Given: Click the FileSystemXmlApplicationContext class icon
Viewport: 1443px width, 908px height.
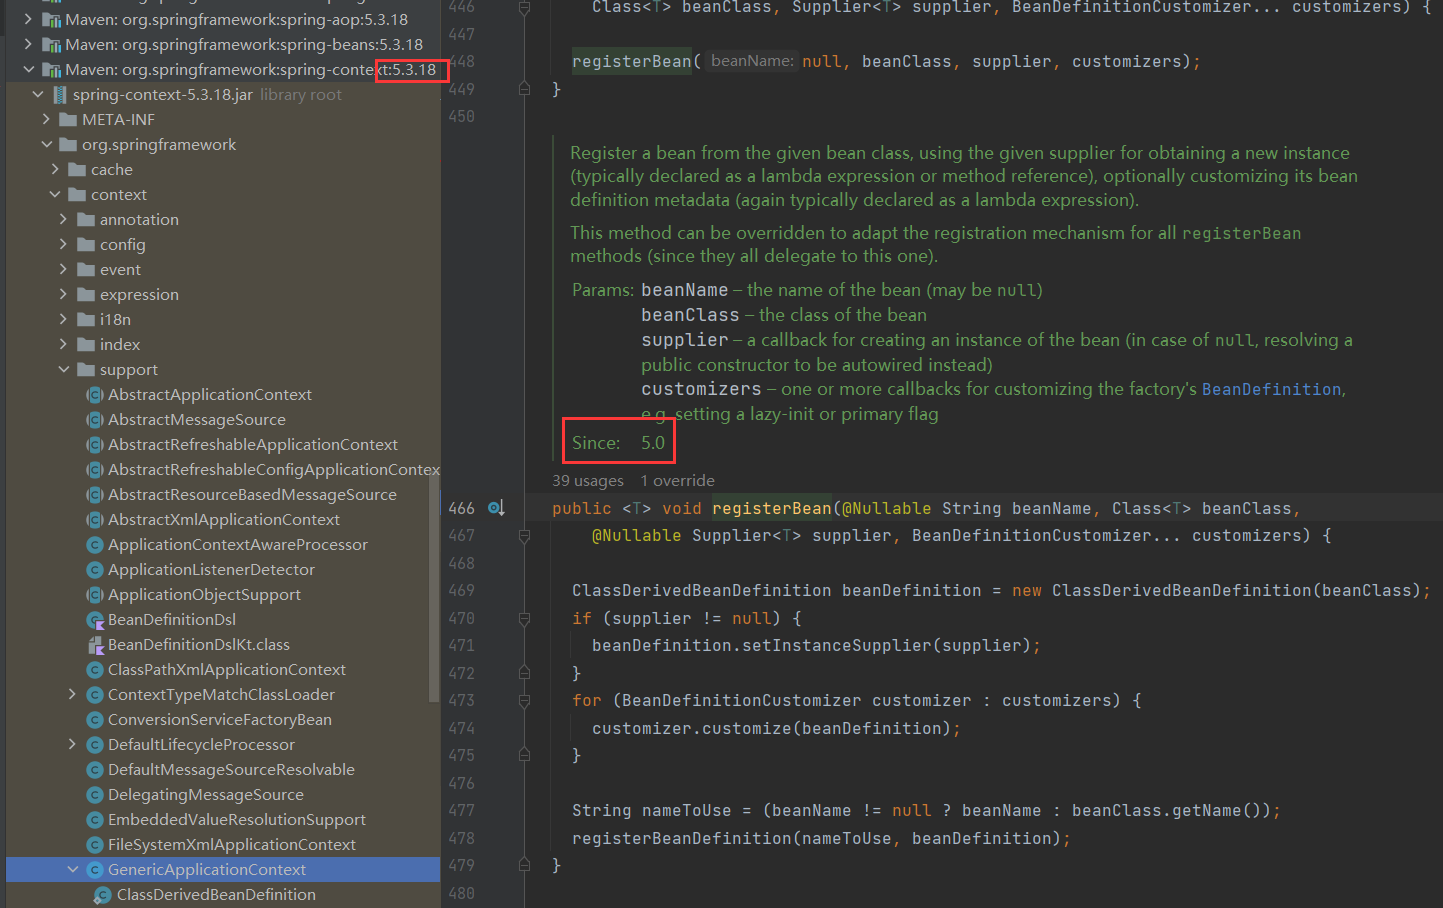Looking at the screenshot, I should pyautogui.click(x=95, y=845).
